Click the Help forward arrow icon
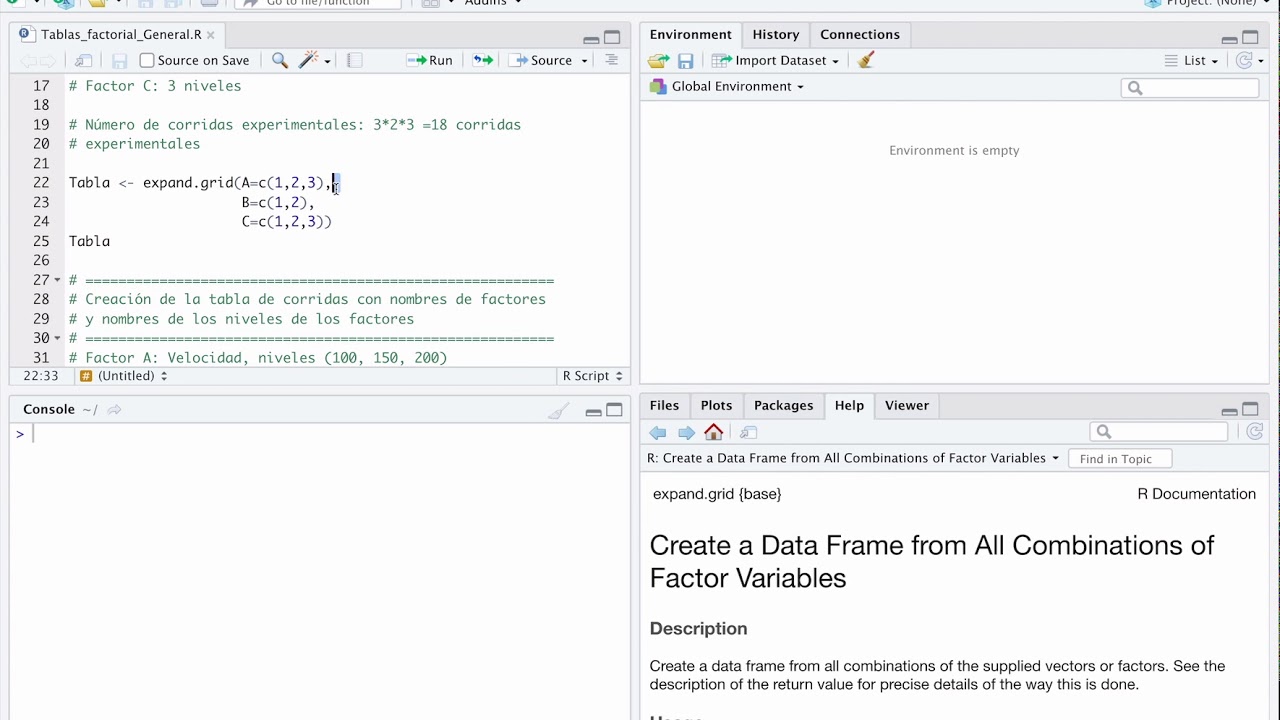Image resolution: width=1280 pixels, height=720 pixels. 686,432
